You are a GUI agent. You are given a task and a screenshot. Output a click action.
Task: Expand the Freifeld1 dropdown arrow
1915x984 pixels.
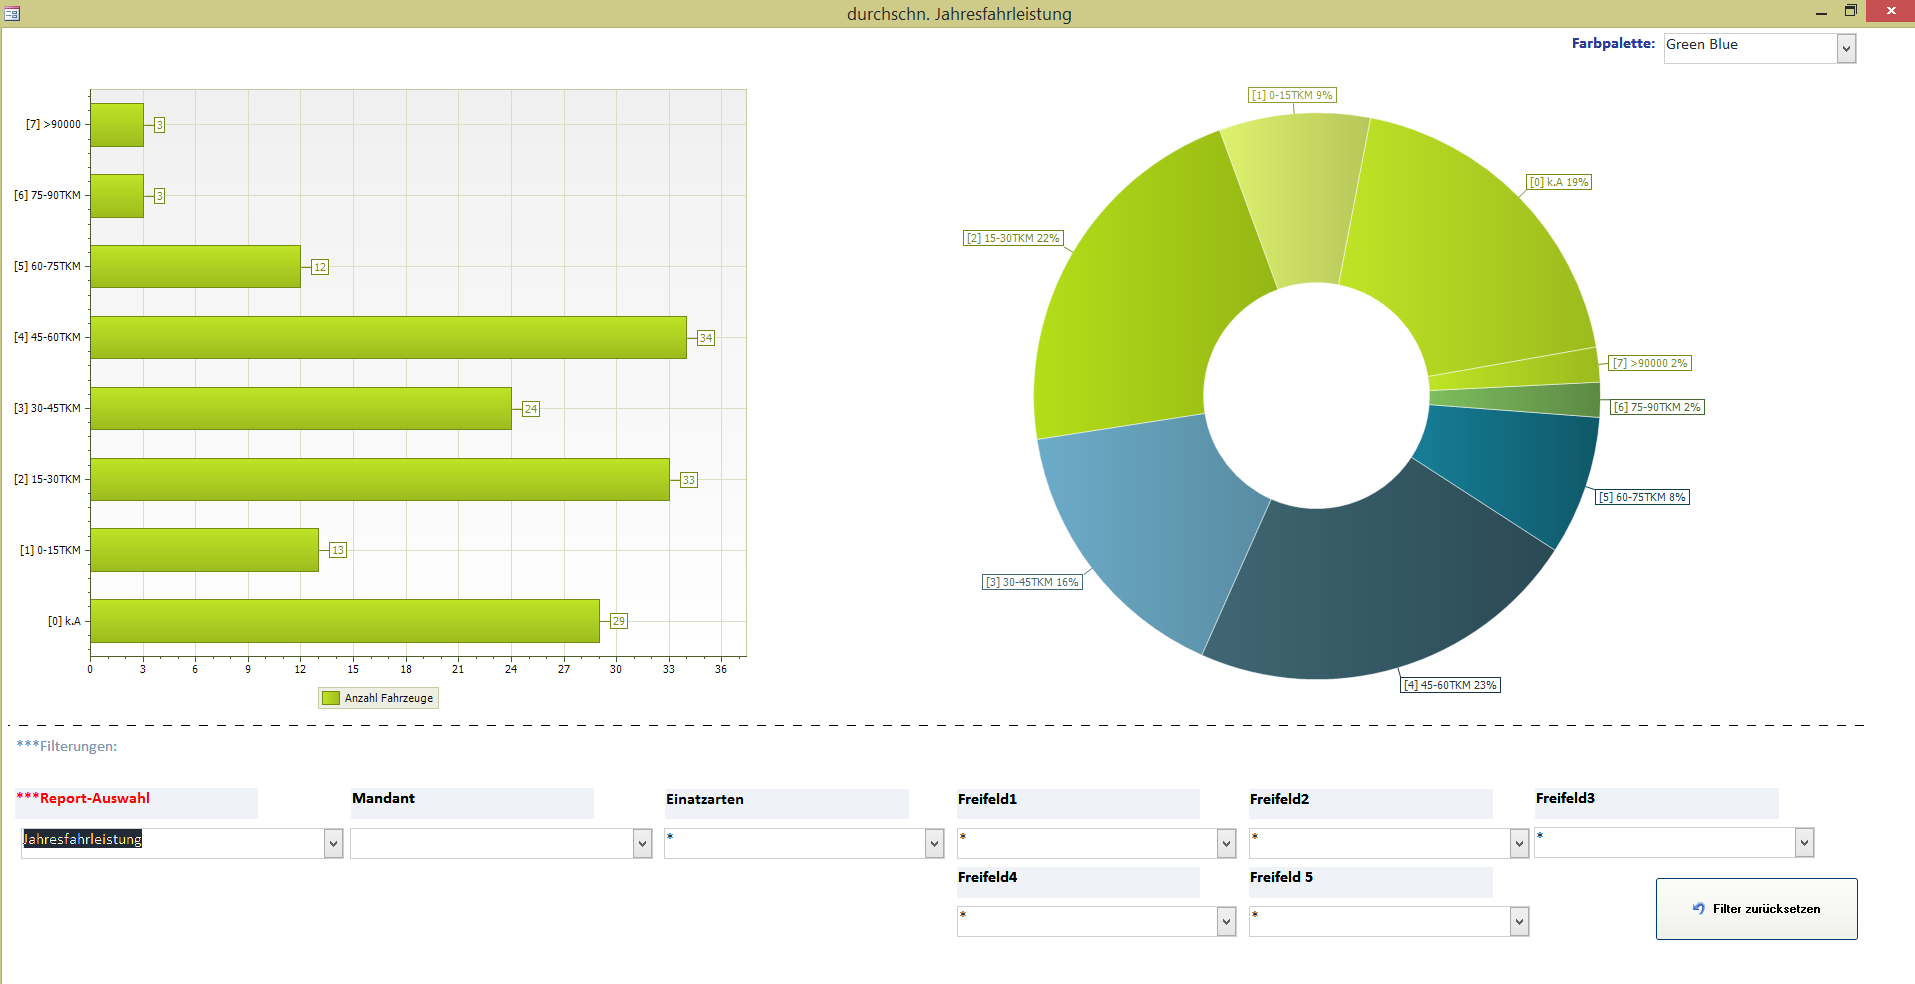1226,844
